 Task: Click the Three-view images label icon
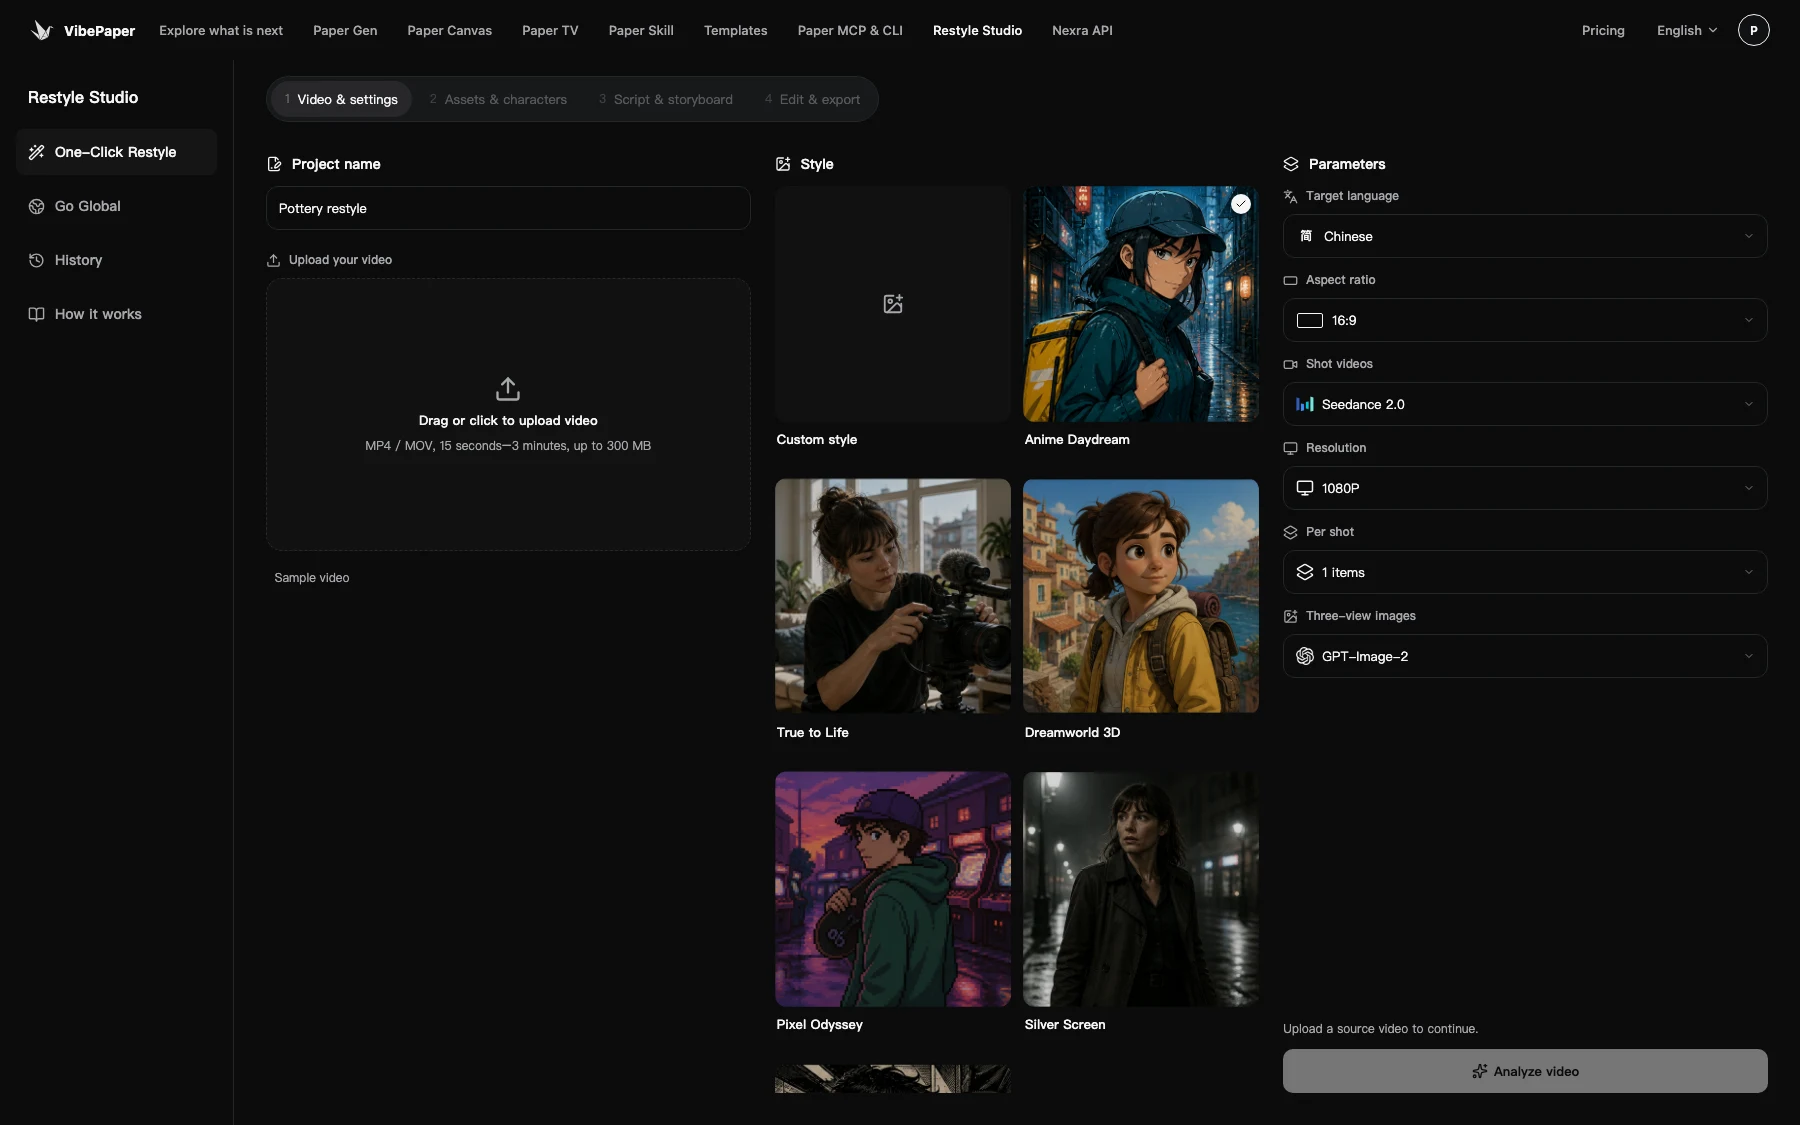[x=1290, y=616]
